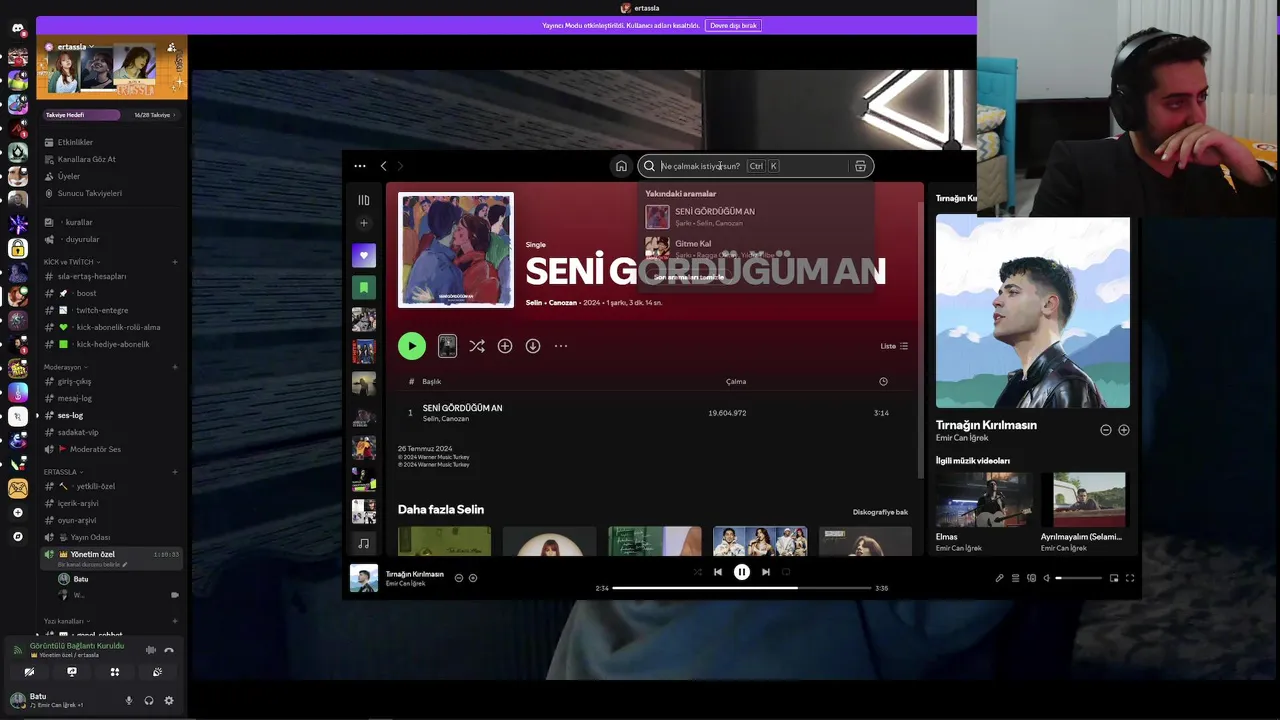Open Discord activities launcher icon
Screen dimensions: 1280x720
point(115,672)
